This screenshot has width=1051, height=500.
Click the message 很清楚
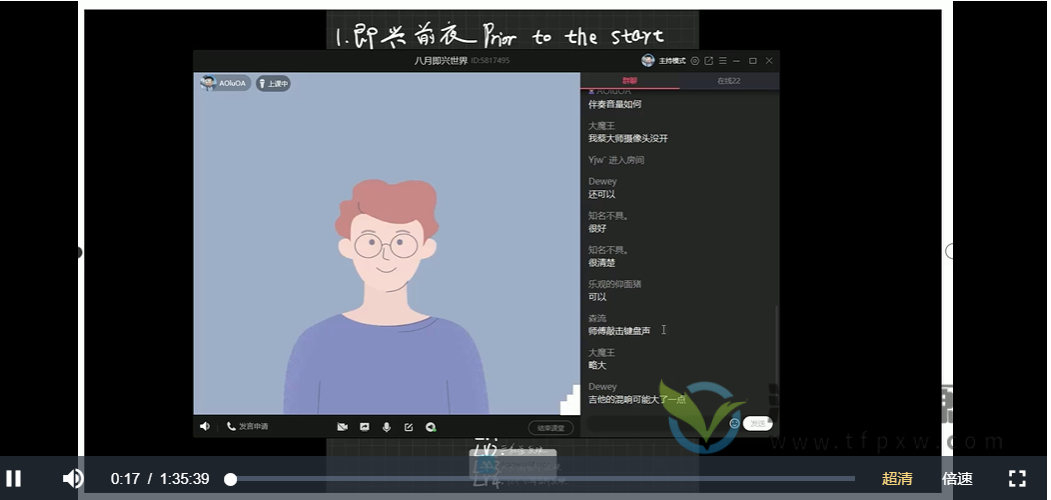pyautogui.click(x=602, y=263)
